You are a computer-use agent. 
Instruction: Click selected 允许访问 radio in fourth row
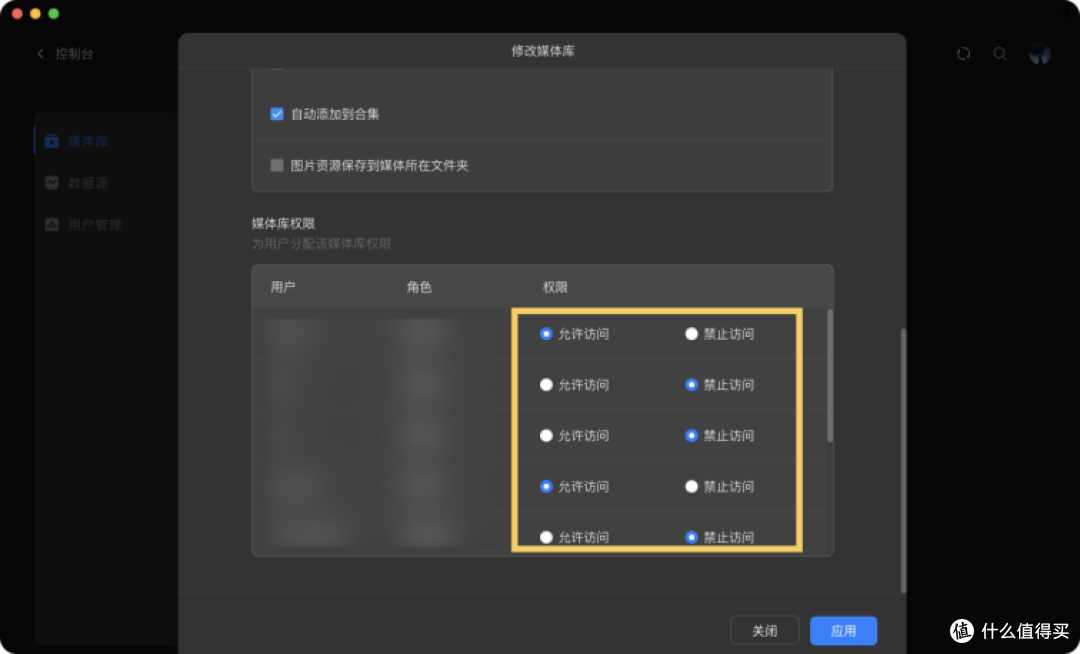546,487
